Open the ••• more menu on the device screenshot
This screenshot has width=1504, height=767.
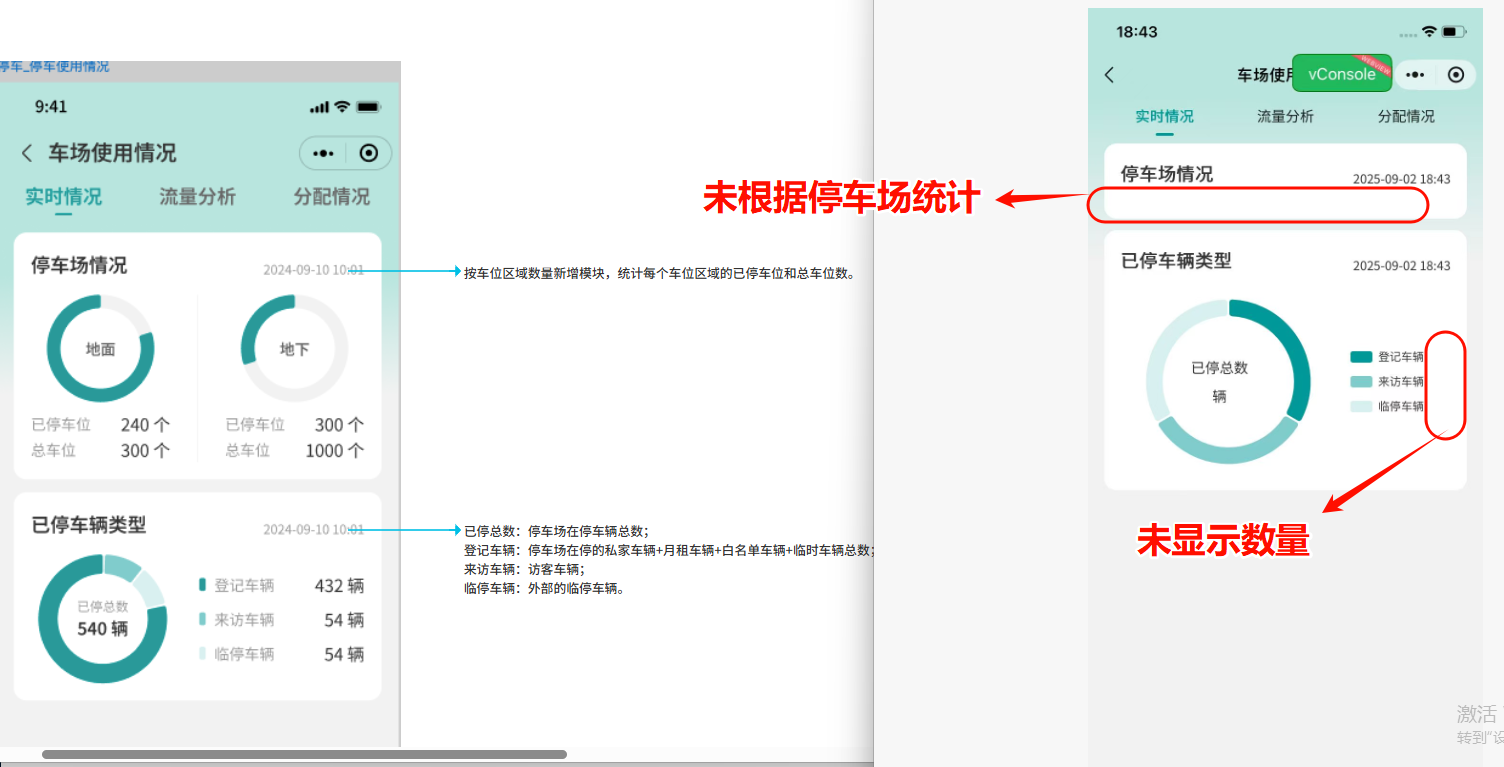[x=1416, y=74]
